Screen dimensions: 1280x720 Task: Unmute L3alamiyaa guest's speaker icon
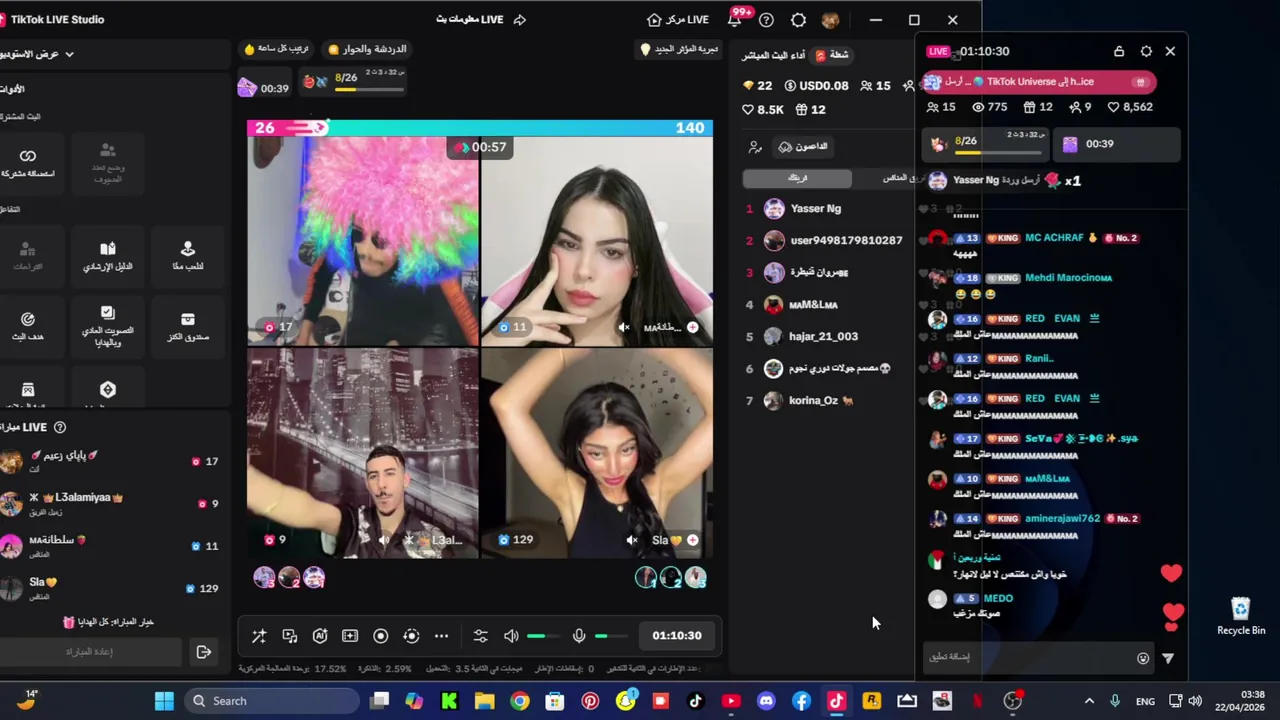[384, 540]
